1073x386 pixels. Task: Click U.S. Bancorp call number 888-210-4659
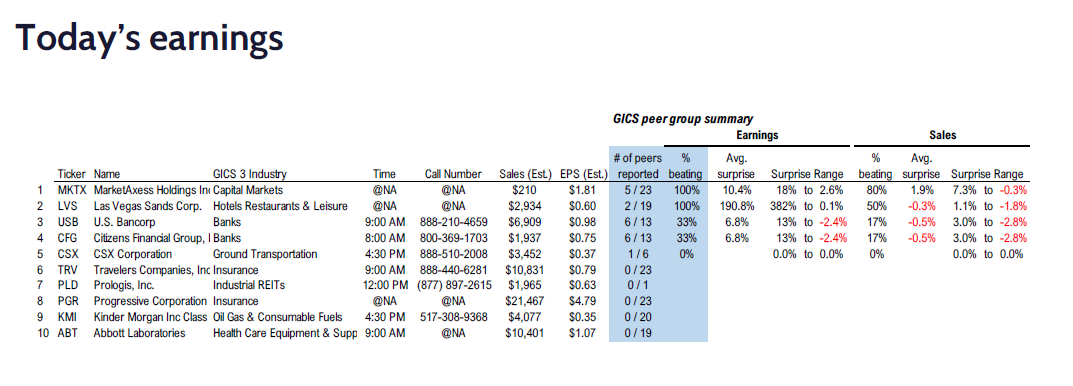coord(454,222)
